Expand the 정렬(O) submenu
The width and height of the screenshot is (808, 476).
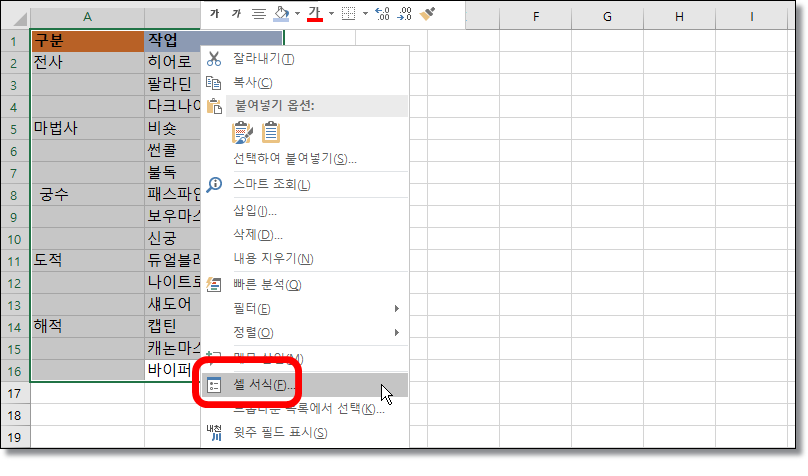coord(305,332)
